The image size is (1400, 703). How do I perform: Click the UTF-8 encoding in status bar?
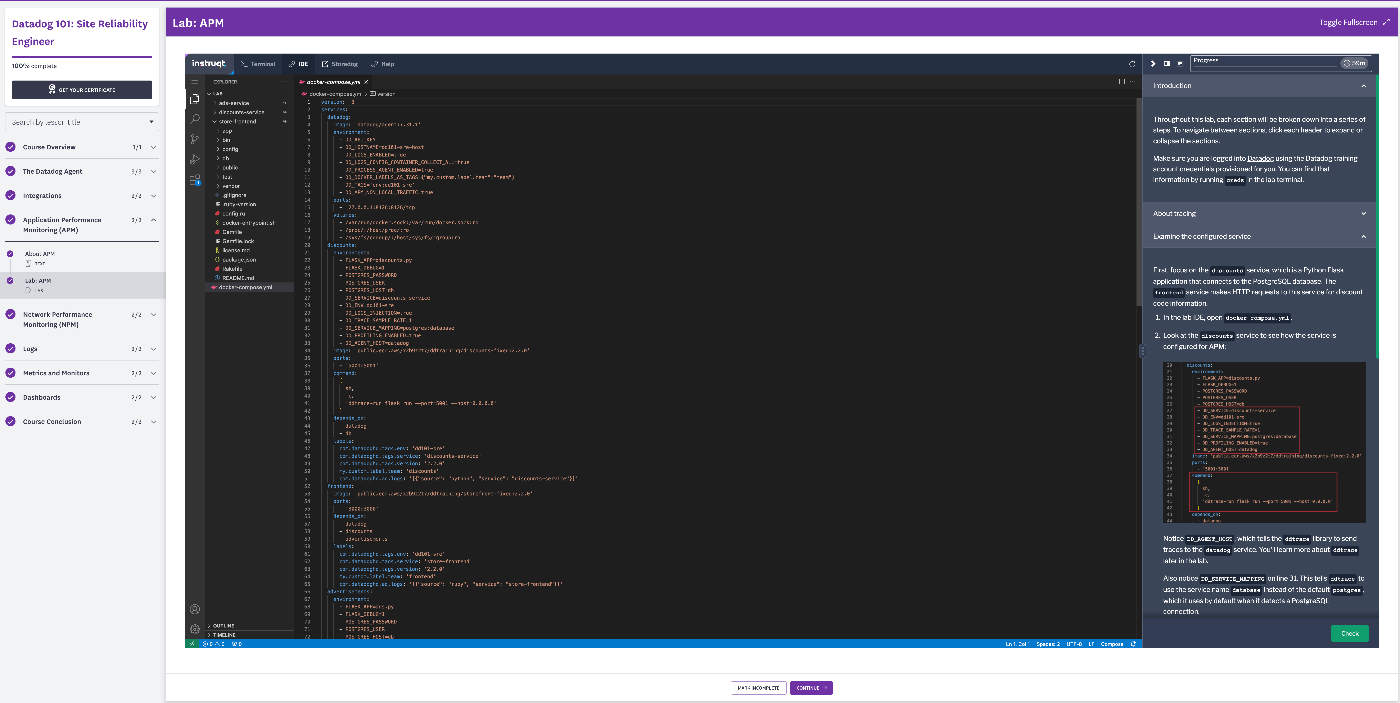[x=1072, y=643]
